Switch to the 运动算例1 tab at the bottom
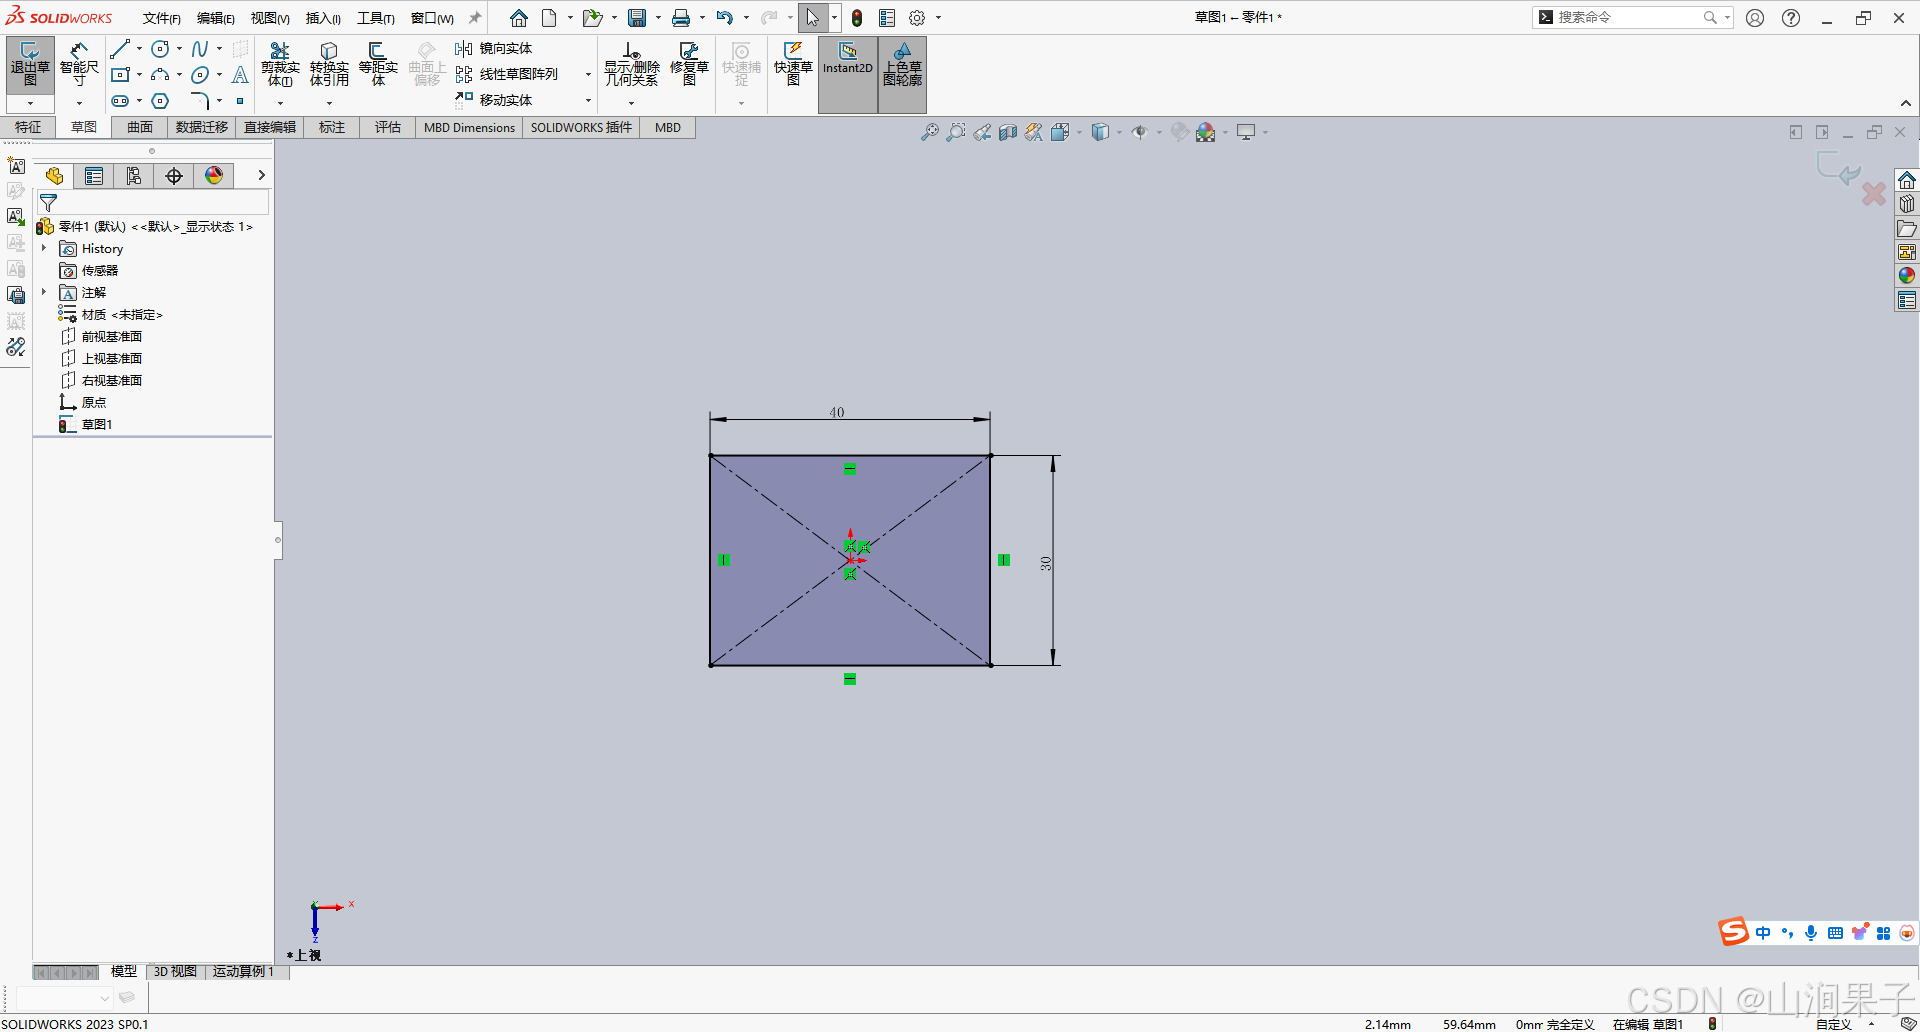 coord(243,971)
